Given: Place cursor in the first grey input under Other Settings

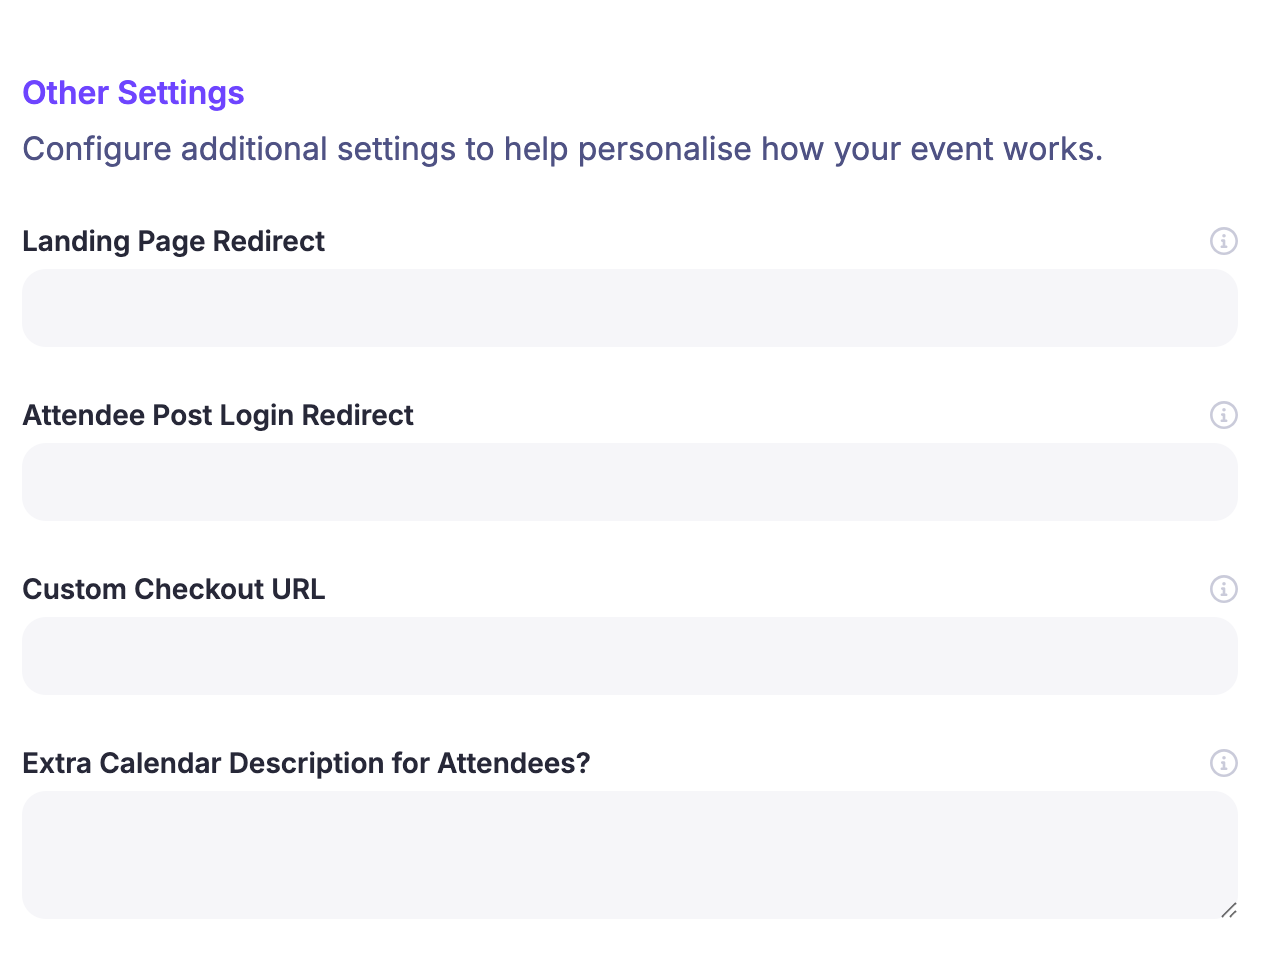Looking at the screenshot, I should [630, 308].
